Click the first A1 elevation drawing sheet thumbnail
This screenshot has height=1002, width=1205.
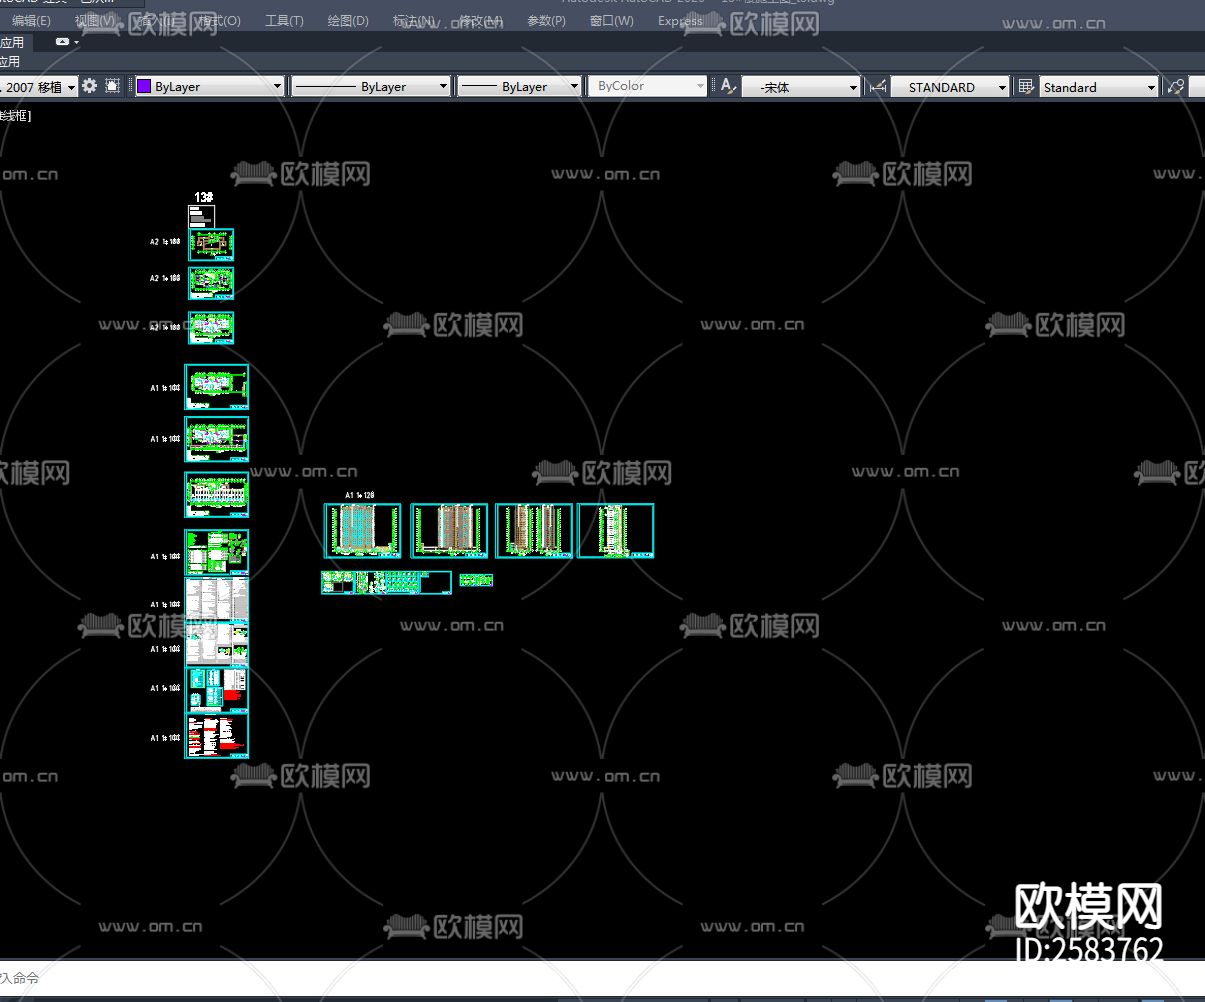coord(362,530)
